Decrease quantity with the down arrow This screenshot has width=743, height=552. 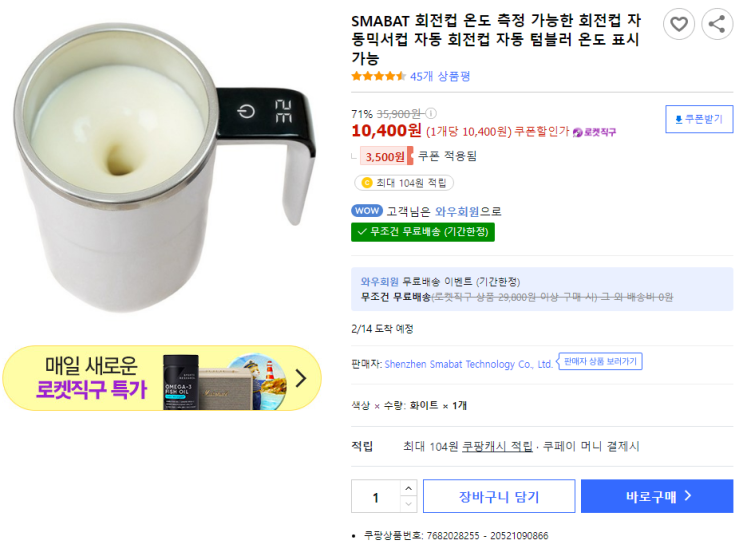(x=408, y=504)
